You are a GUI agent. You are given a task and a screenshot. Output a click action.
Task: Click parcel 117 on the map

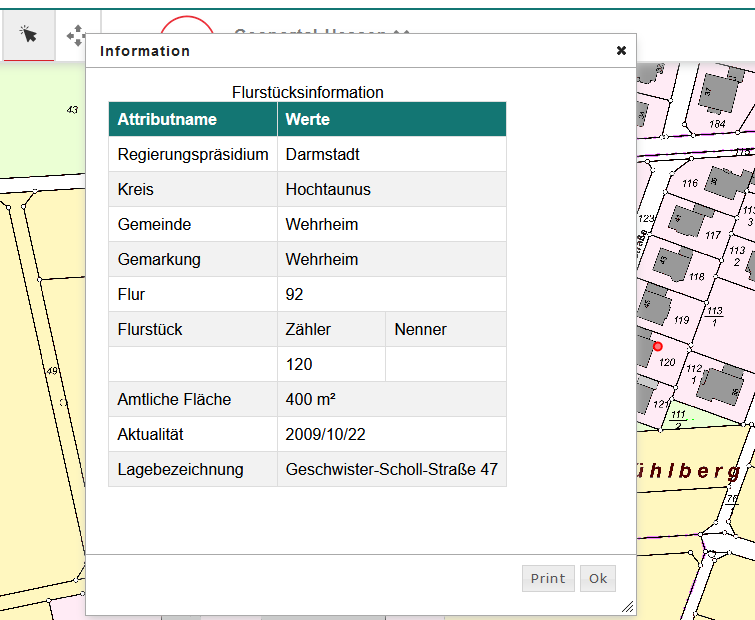pos(712,236)
